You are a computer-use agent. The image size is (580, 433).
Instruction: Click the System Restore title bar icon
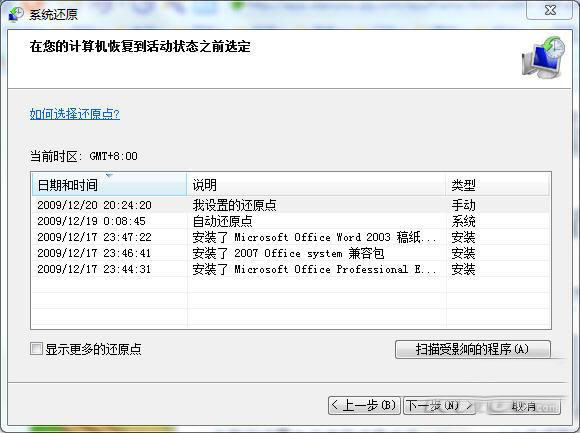(x=16, y=14)
